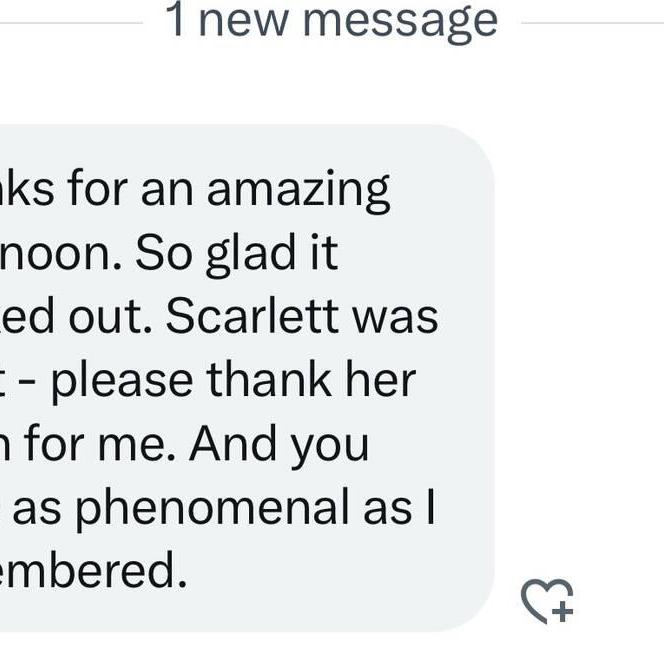Click the word "out." in the message

(x=110, y=316)
